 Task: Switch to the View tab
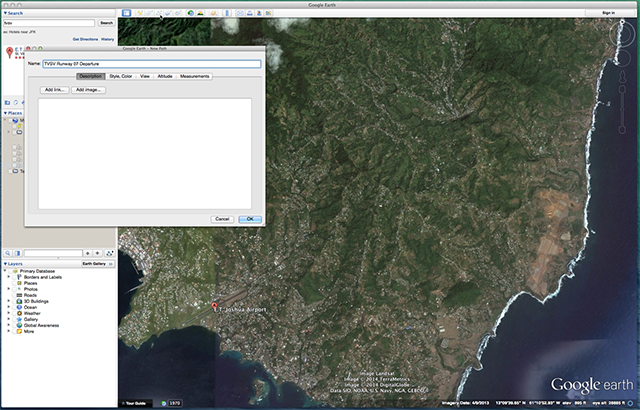(145, 76)
